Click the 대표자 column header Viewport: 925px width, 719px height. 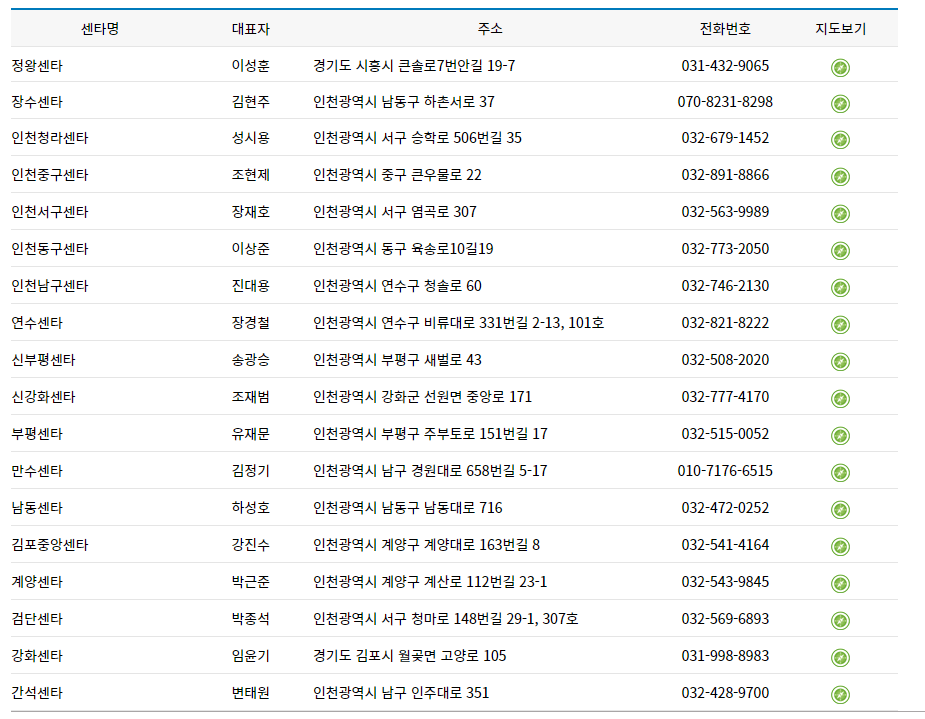[x=251, y=28]
